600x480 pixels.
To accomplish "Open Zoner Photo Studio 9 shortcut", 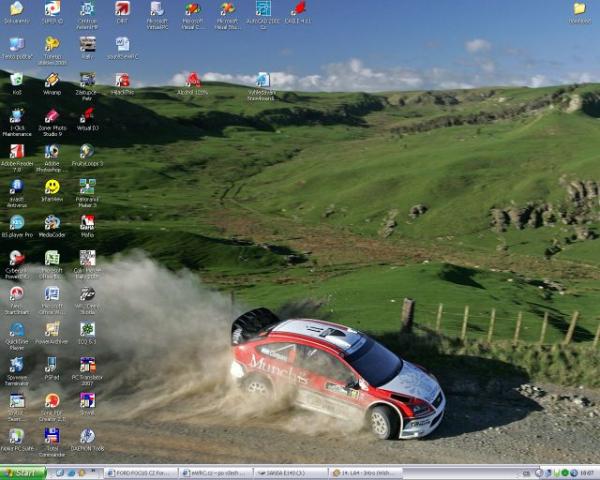I will coord(52,116).
